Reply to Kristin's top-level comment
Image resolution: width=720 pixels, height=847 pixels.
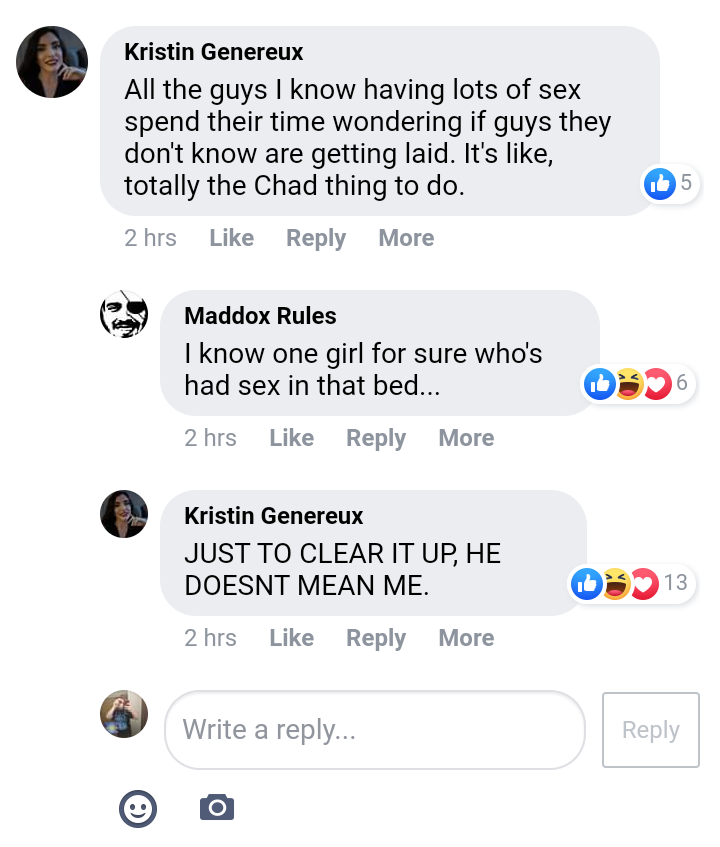[316, 238]
